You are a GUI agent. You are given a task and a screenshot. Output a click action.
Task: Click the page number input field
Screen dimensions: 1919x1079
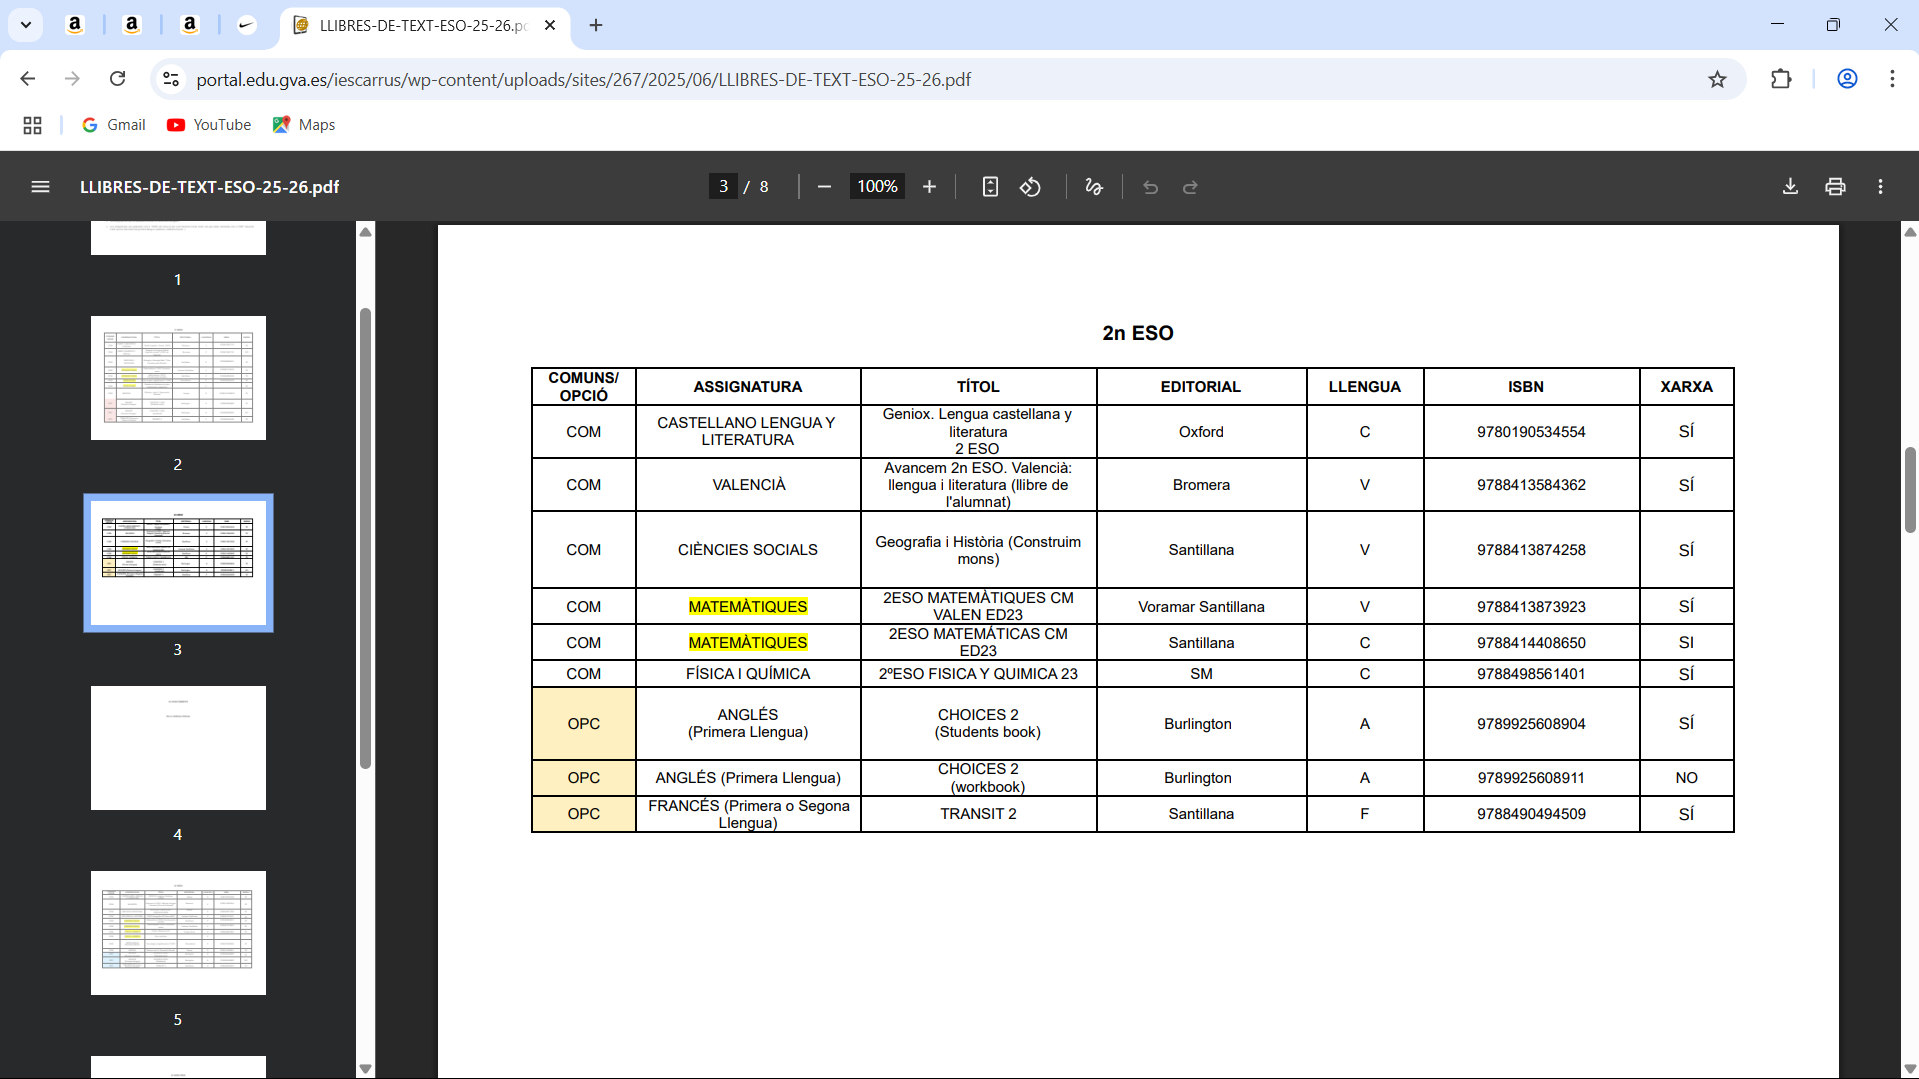(723, 187)
